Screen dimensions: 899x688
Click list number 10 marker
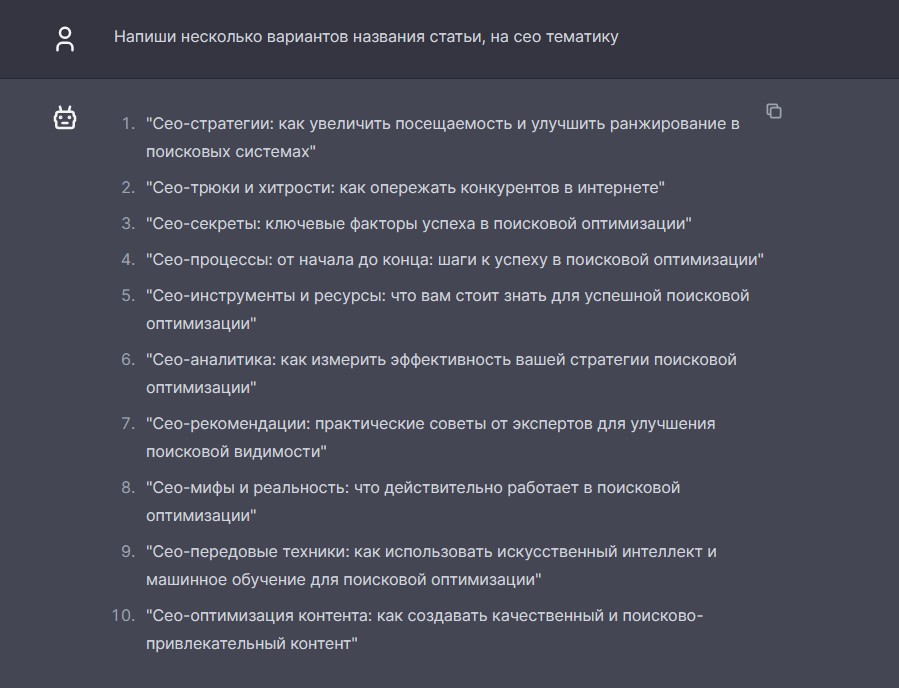click(123, 616)
